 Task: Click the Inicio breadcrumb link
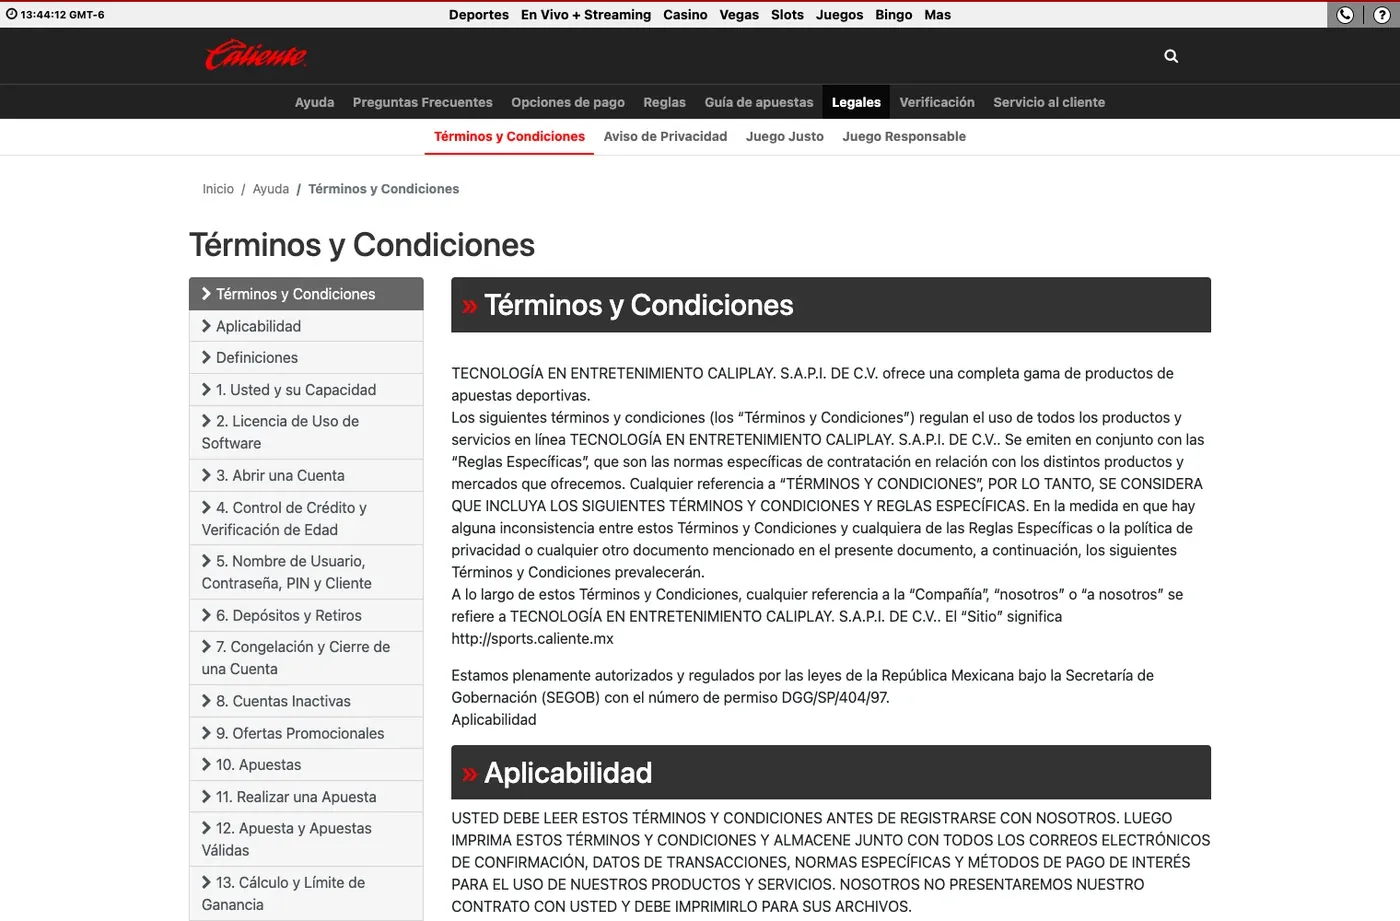tap(218, 189)
